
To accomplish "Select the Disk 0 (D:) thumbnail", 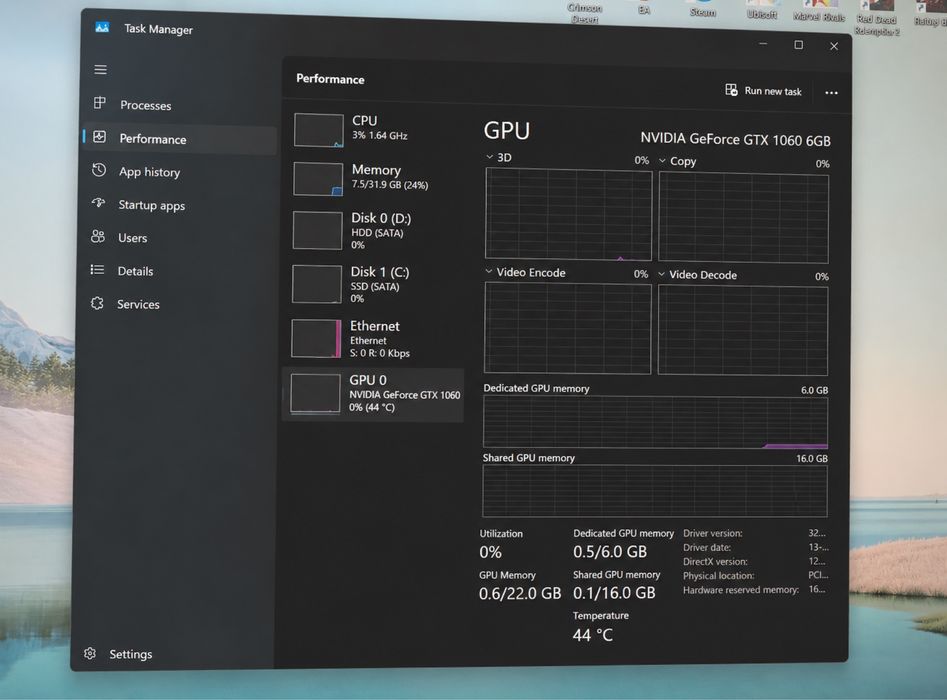I will pos(318,230).
